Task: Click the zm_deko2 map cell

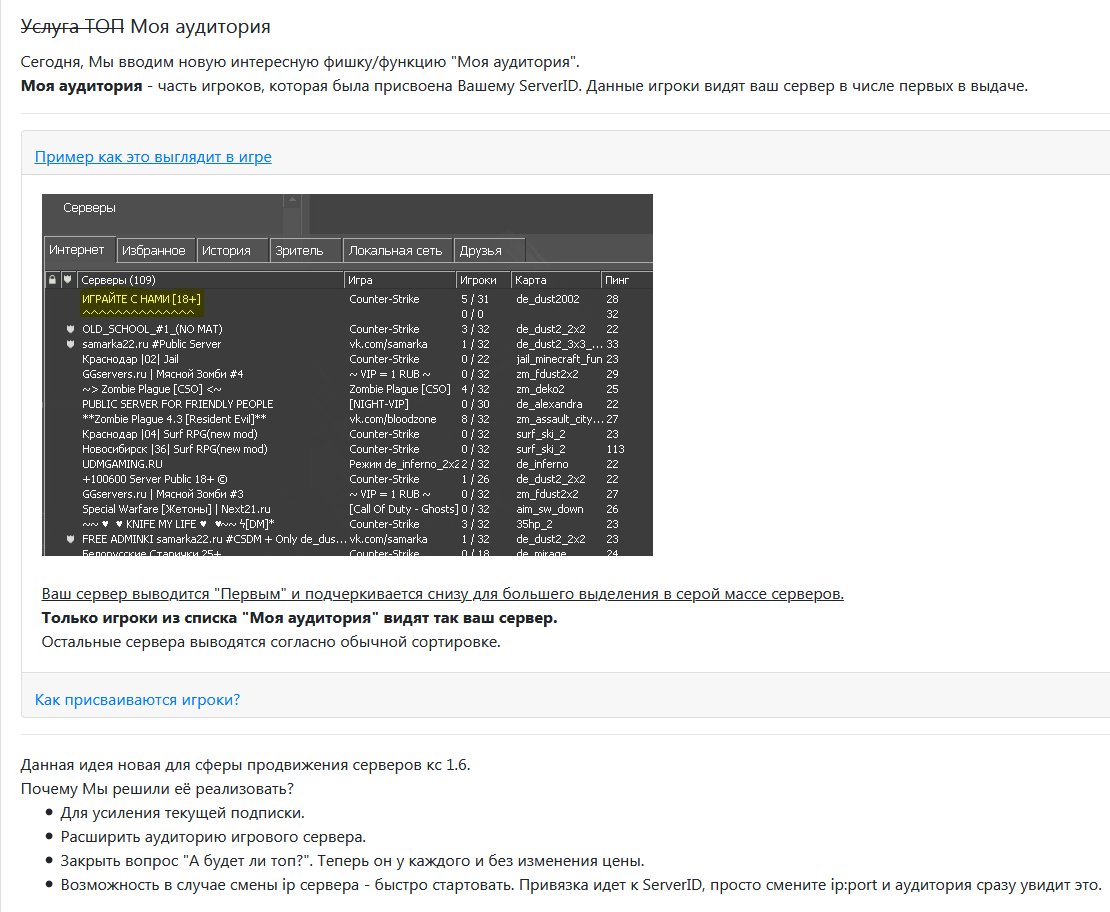Action: point(540,389)
